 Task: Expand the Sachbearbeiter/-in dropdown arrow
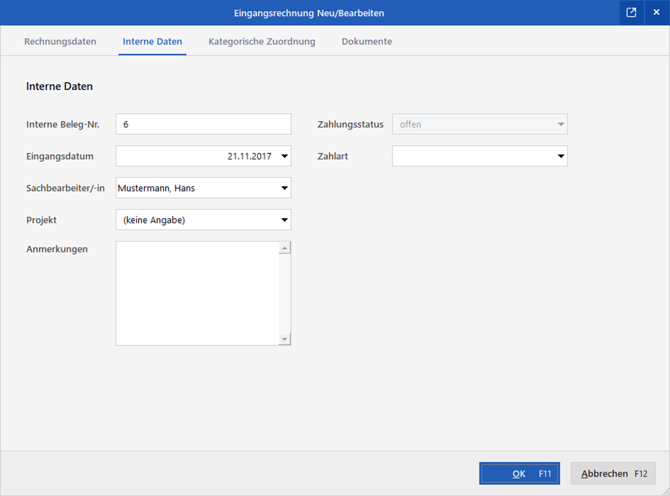[x=284, y=188]
